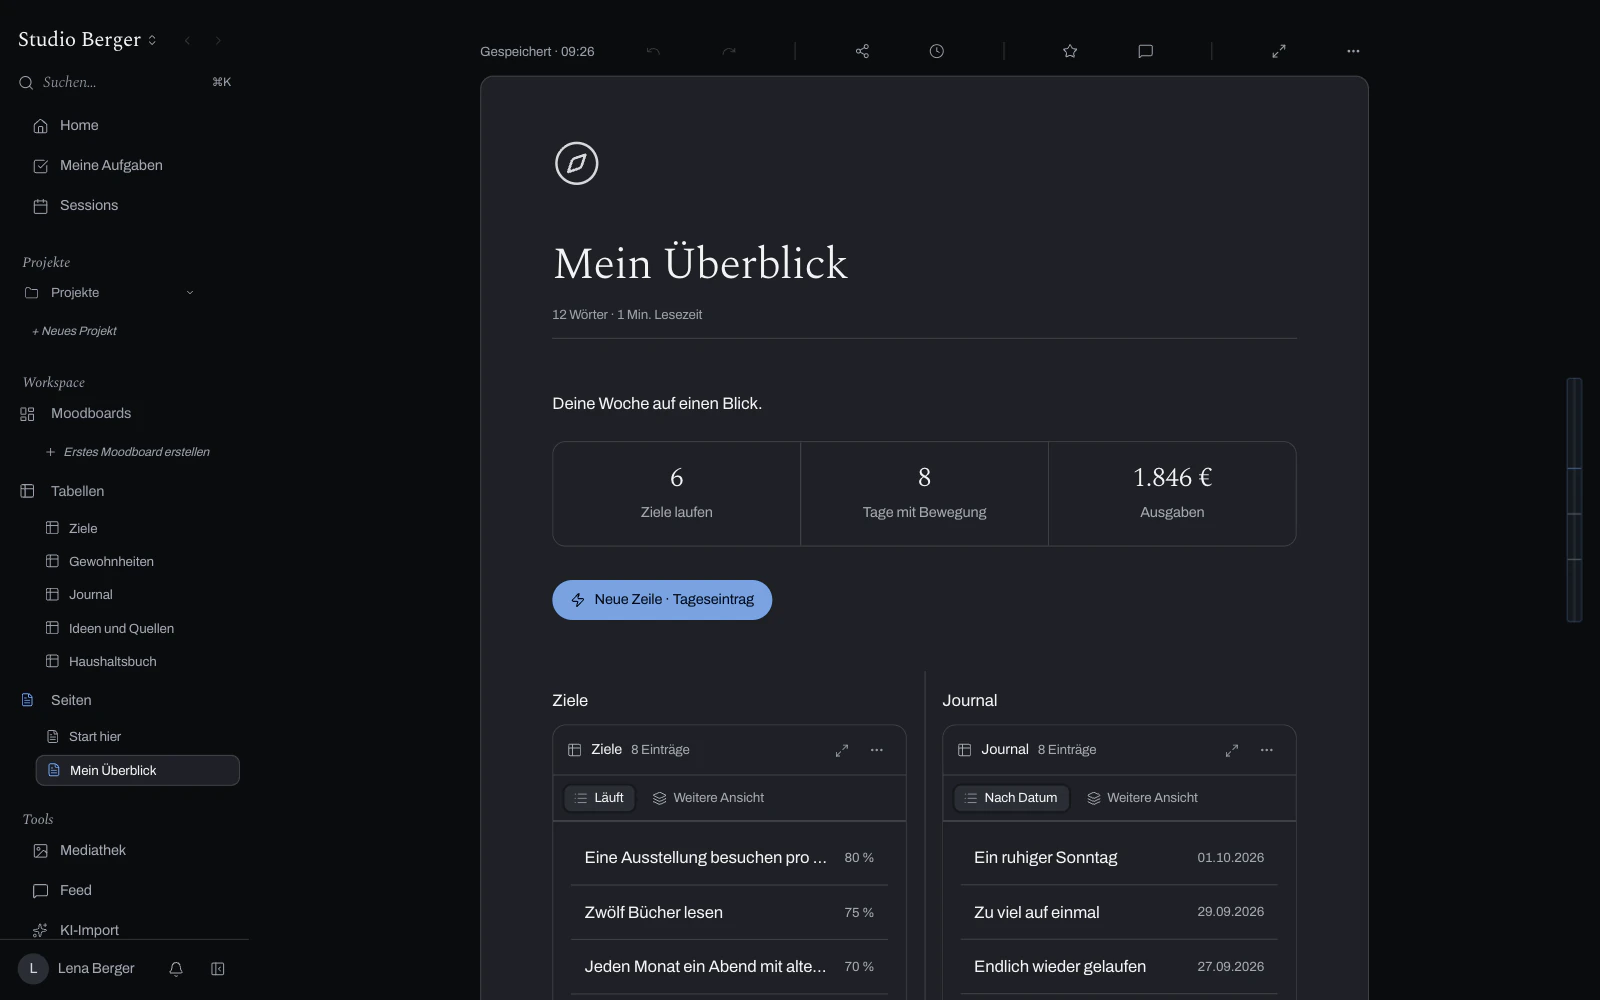1600x1000 pixels.
Task: Click + Neues Projekt link
Action: click(x=74, y=331)
